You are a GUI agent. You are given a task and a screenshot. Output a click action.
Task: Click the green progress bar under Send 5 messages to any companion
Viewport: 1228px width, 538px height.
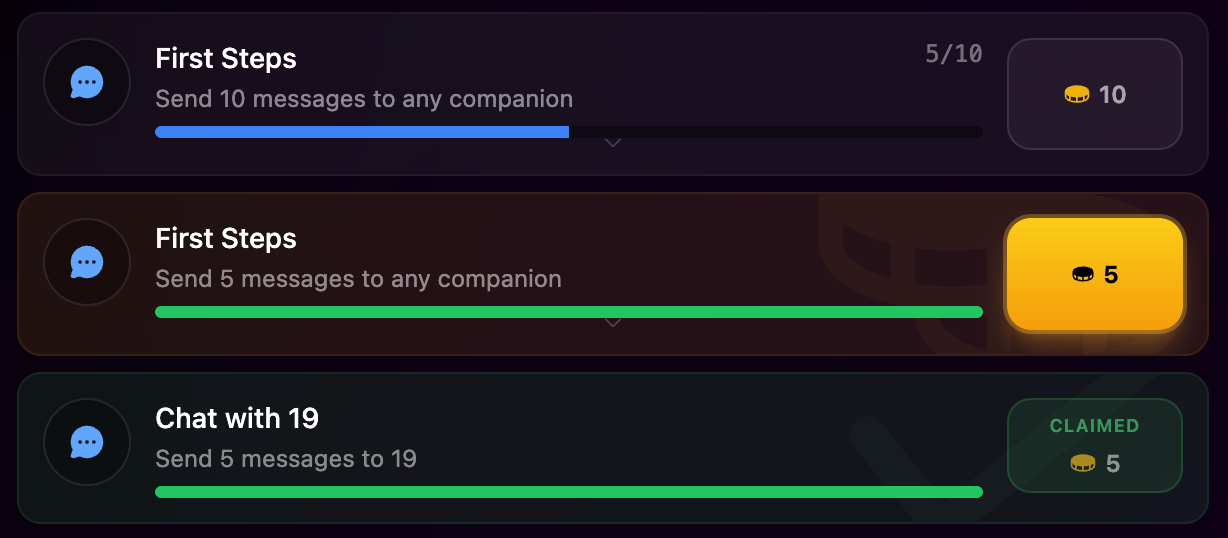pyautogui.click(x=568, y=312)
